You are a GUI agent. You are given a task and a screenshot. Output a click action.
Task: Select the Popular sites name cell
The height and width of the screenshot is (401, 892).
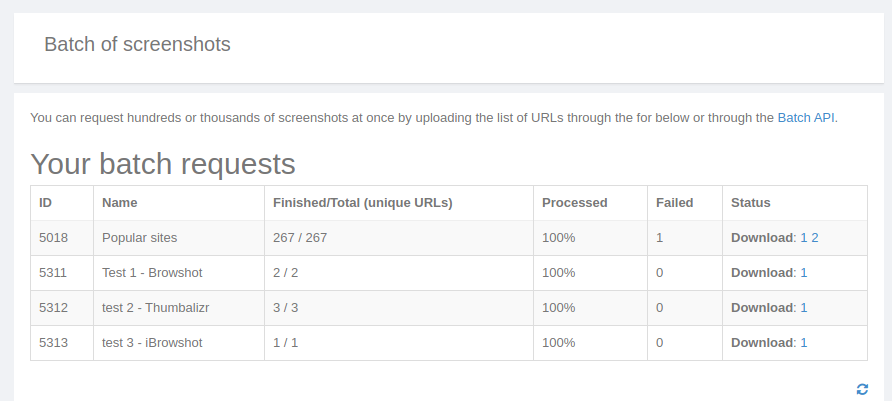[138, 238]
